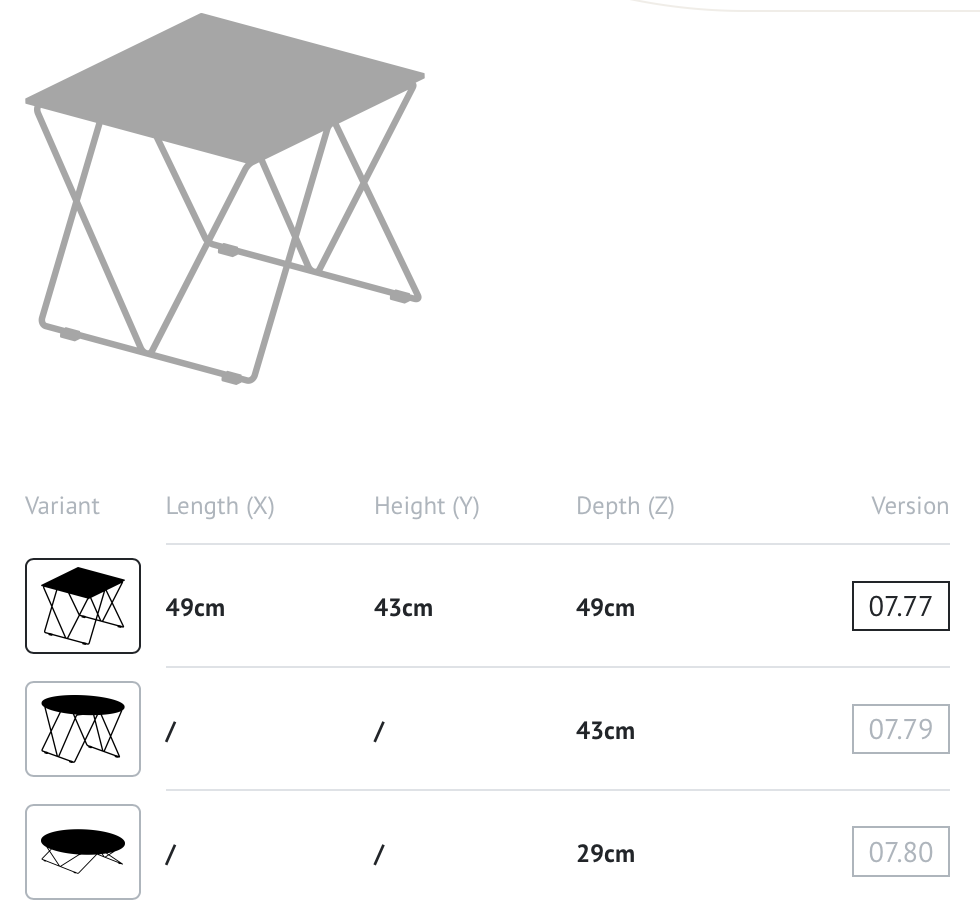Click the slash under Length for 07.79

pyautogui.click(x=171, y=732)
